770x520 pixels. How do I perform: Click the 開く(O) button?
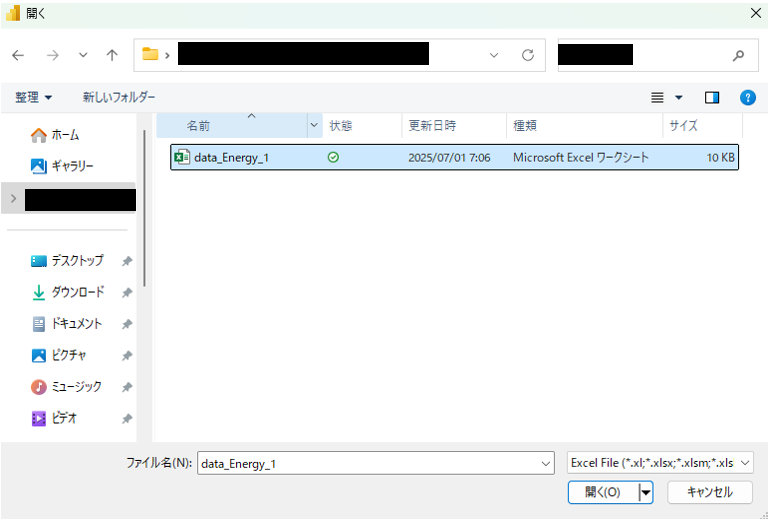(x=603, y=492)
